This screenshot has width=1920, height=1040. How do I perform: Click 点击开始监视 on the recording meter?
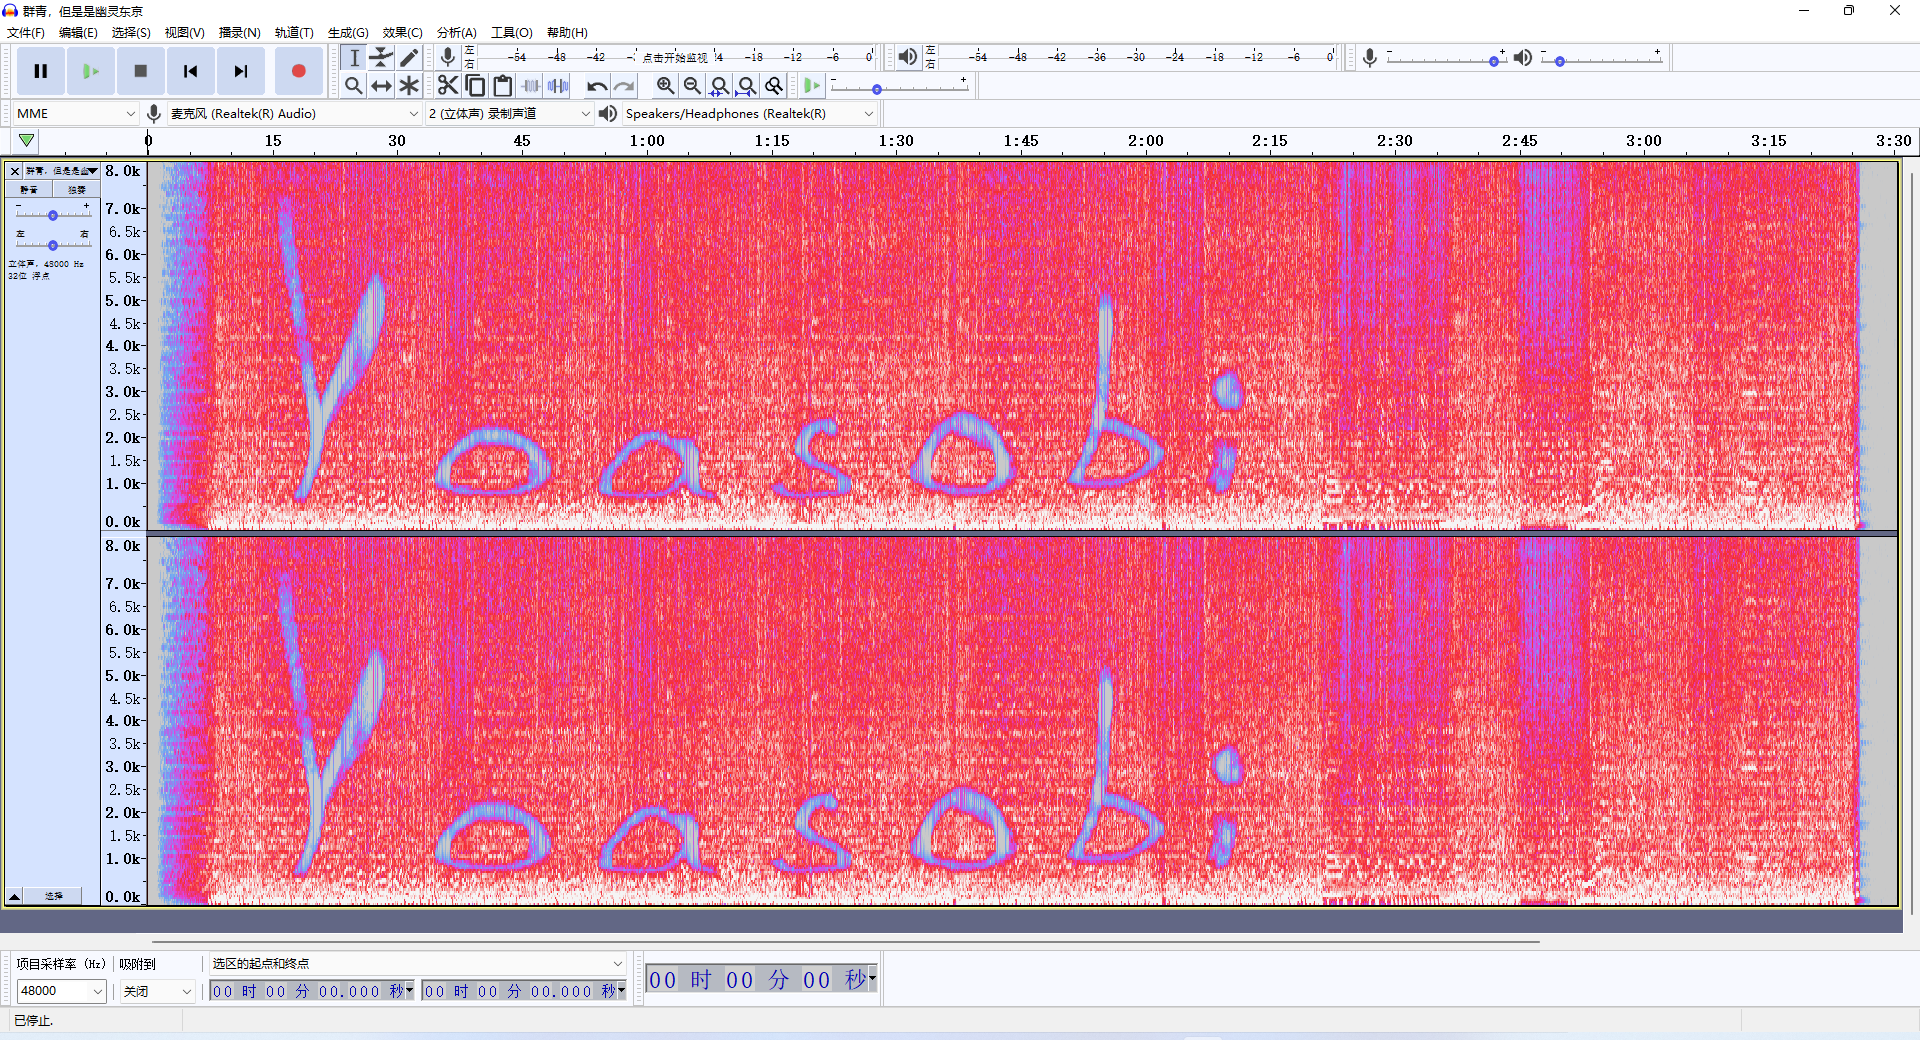point(675,58)
